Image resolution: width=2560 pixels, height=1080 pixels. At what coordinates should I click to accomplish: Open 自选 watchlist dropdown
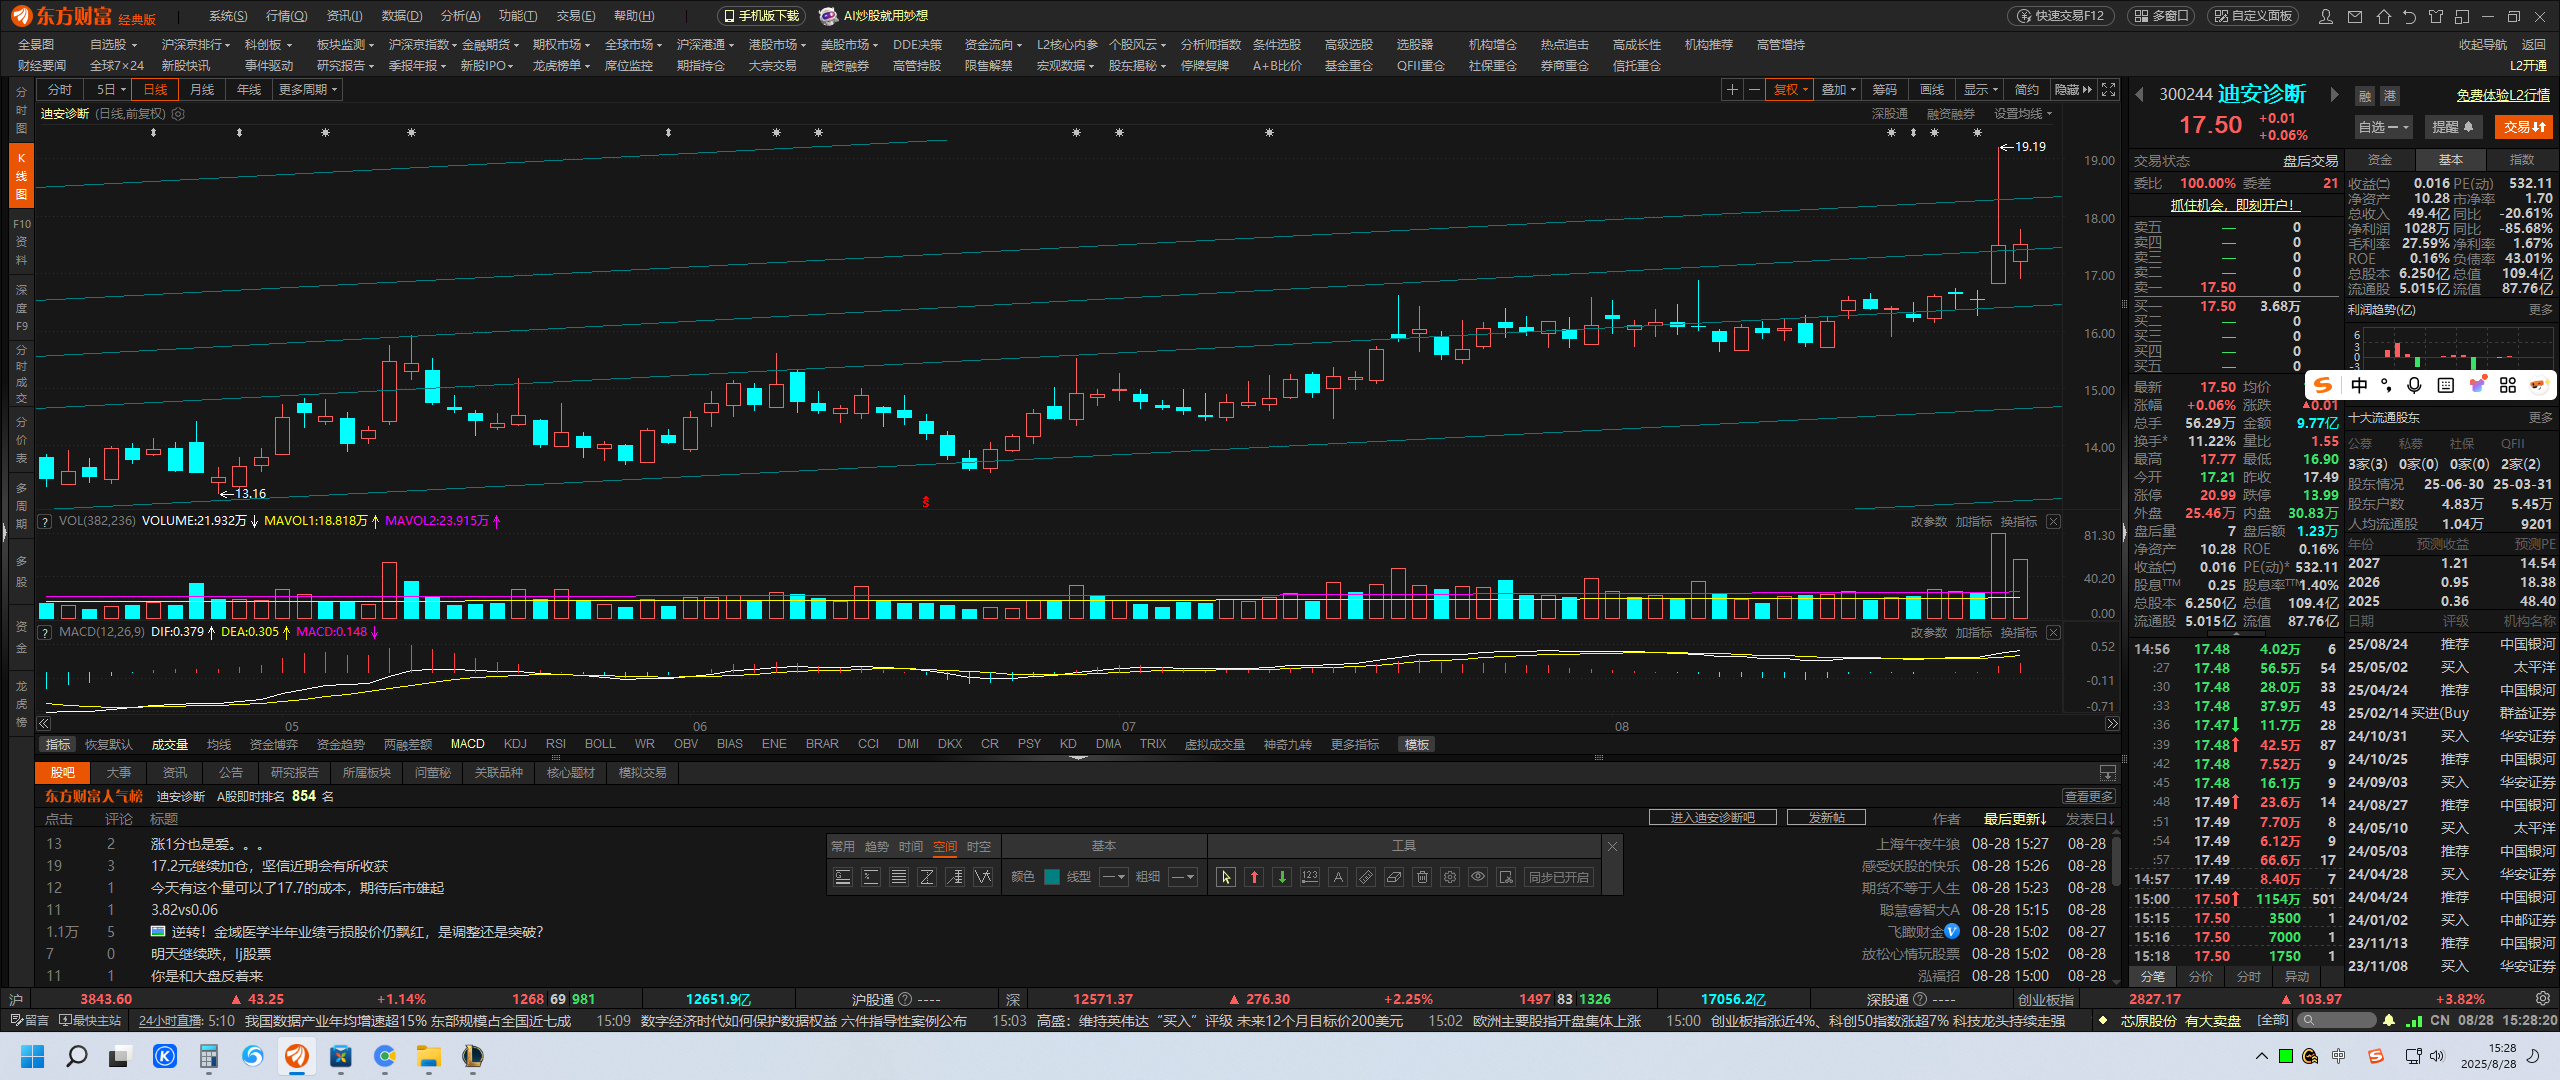2384,127
